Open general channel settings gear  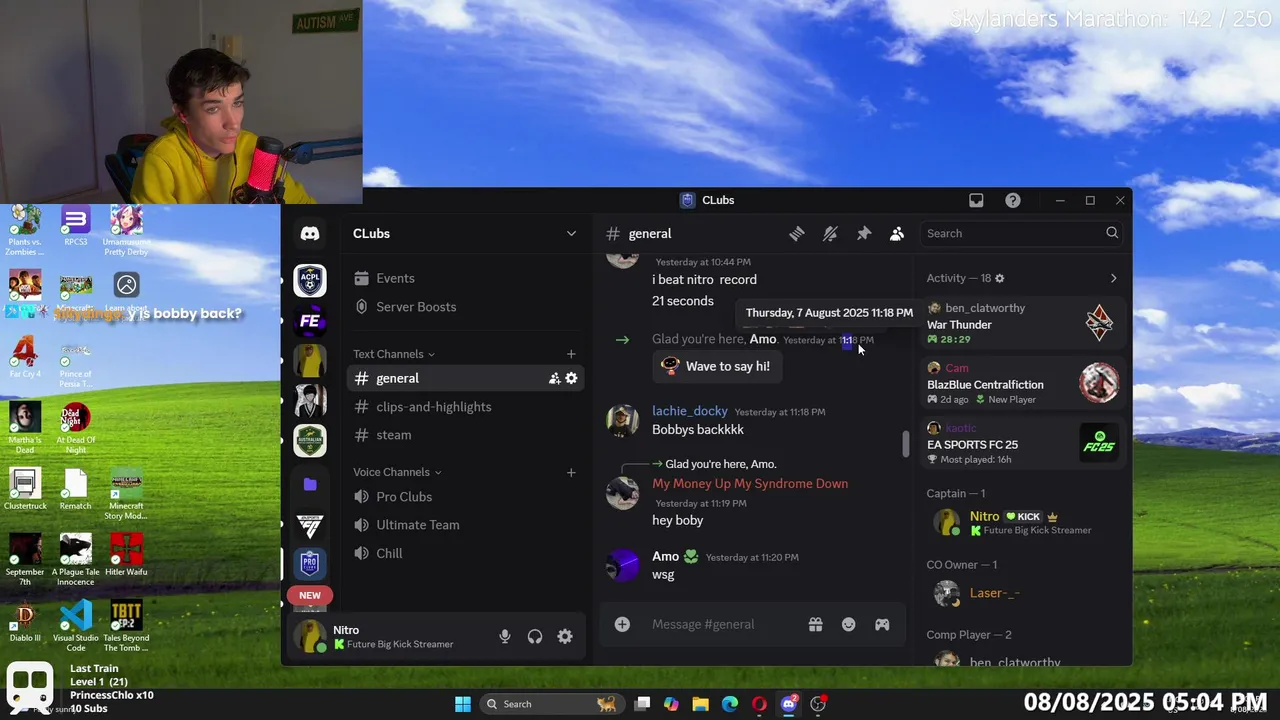(572, 378)
